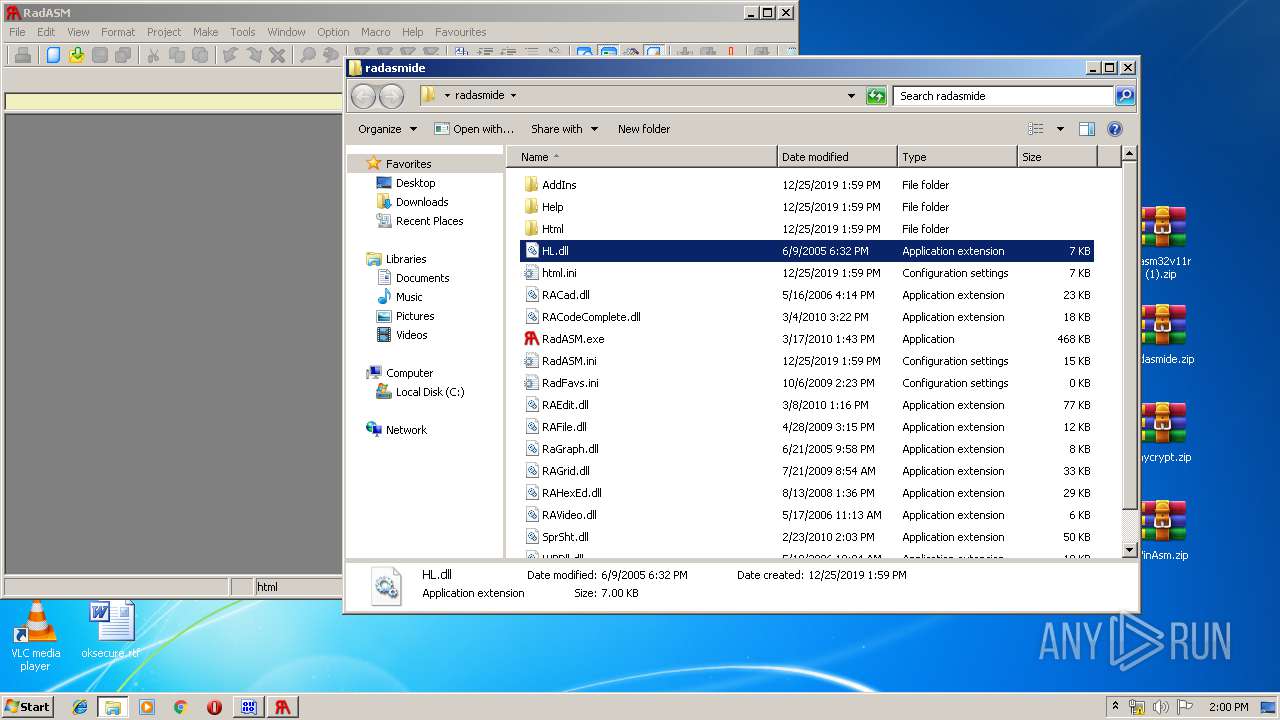Open Windows Media Player from the taskbar
Screen dimensions: 1280x720
click(147, 707)
